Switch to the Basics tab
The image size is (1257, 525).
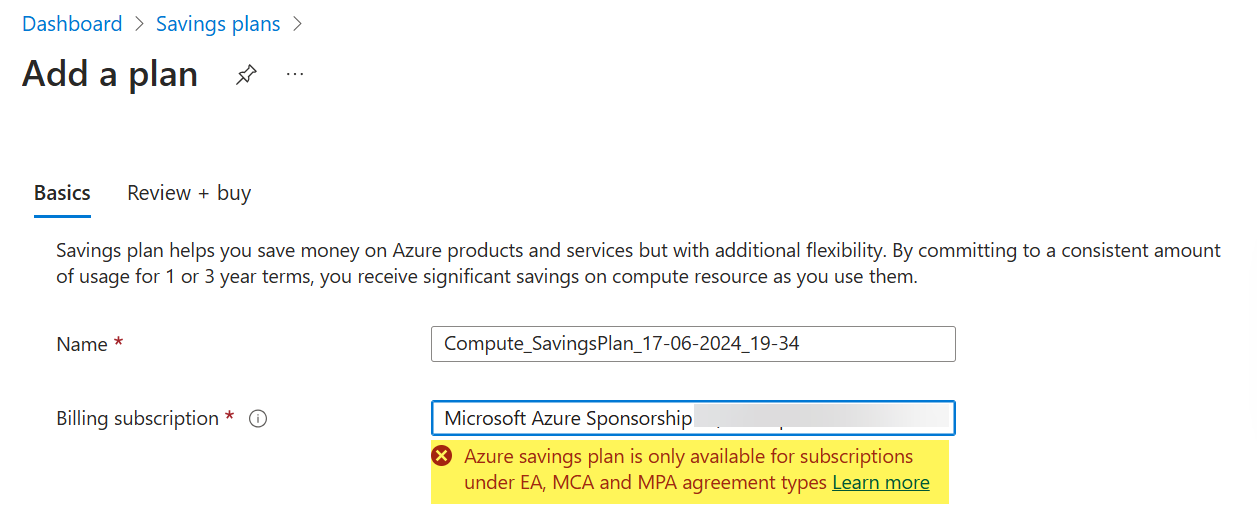click(62, 193)
